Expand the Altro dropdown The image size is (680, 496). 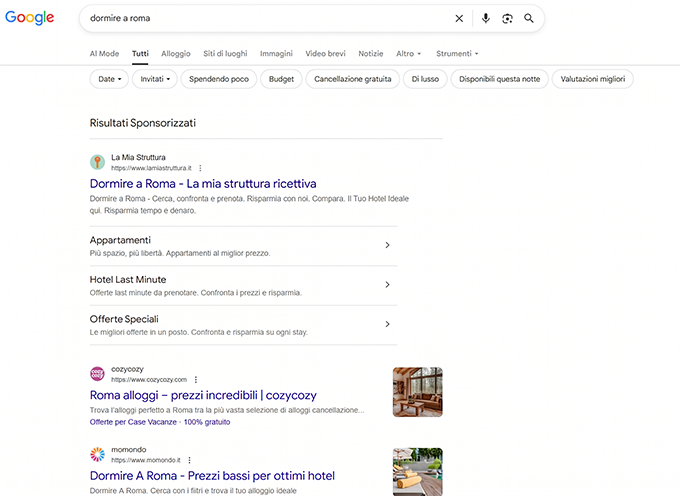pos(409,53)
